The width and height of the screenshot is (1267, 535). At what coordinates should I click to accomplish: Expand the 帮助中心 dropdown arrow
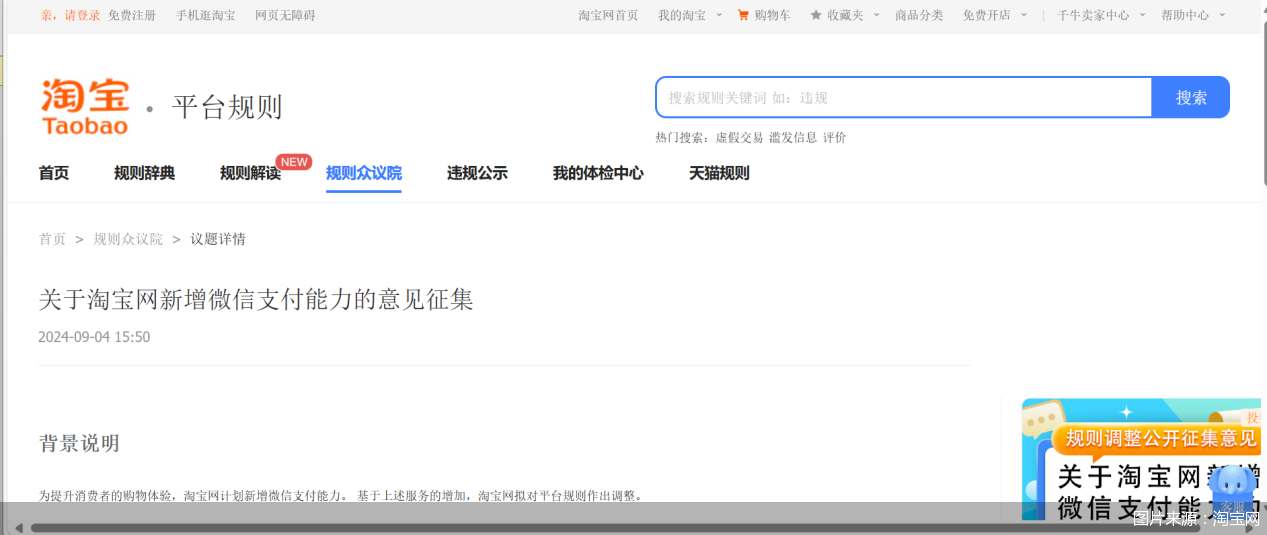tap(1222, 15)
